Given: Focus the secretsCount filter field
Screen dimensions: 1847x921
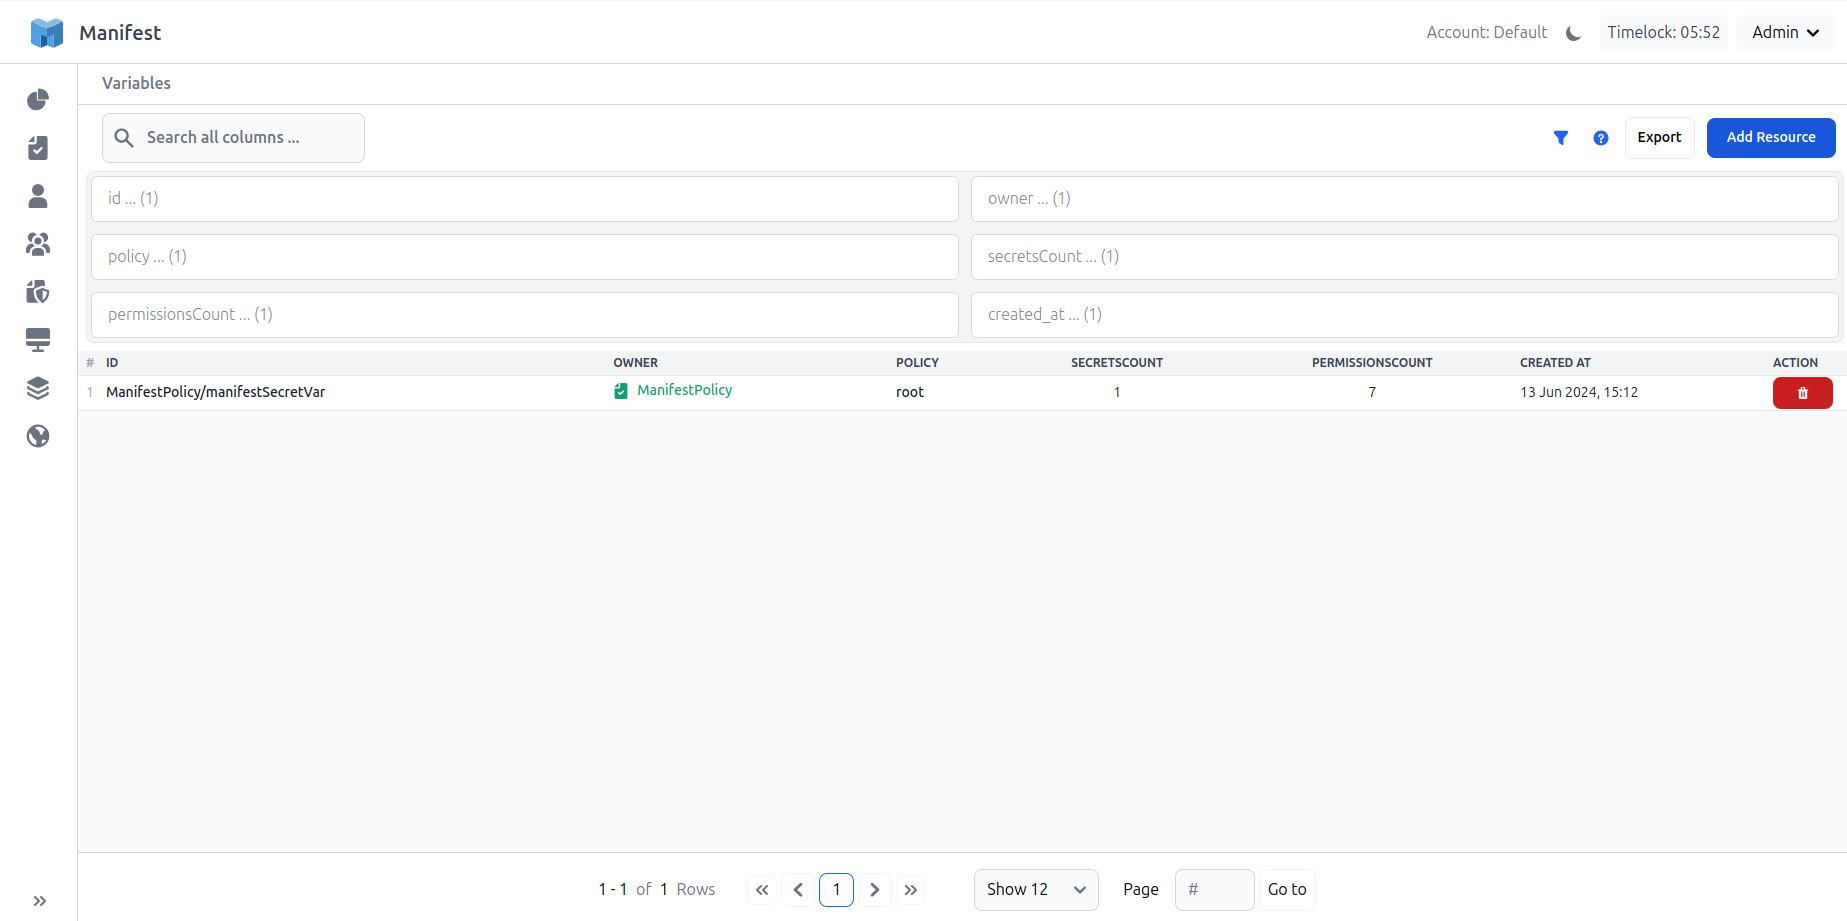Looking at the screenshot, I should [x=1404, y=257].
